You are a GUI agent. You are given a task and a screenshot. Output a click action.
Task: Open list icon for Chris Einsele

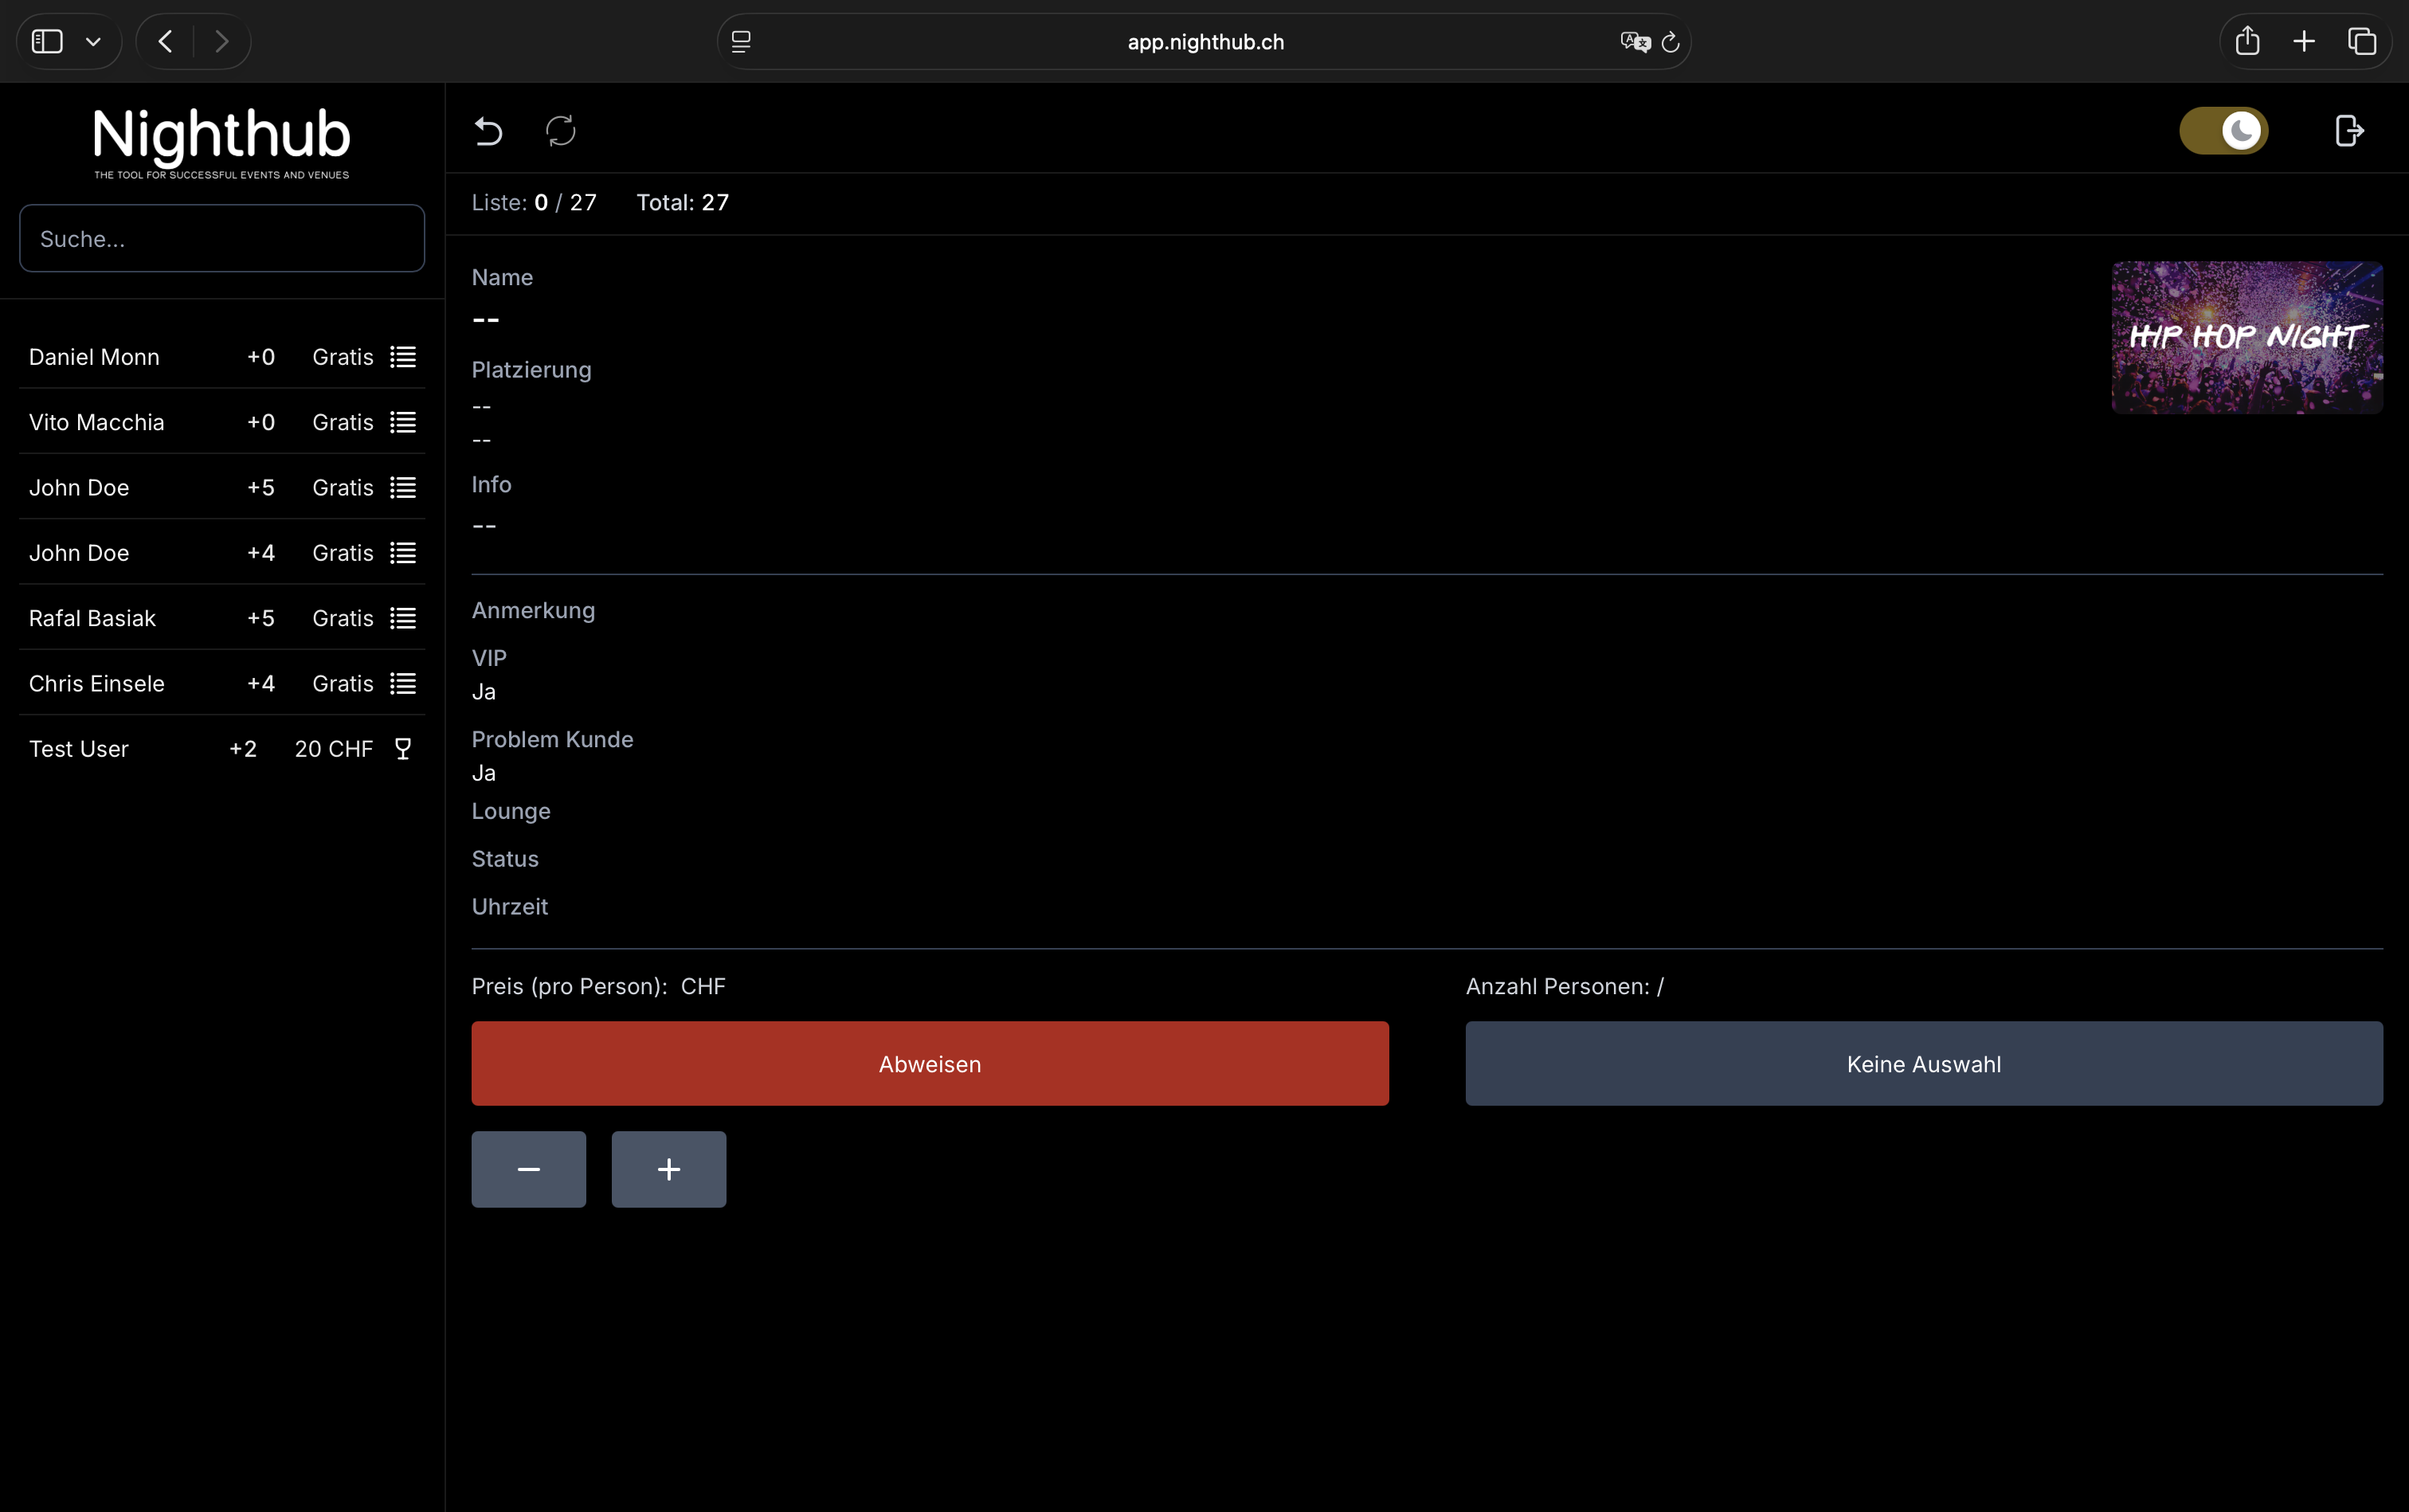pyautogui.click(x=403, y=684)
